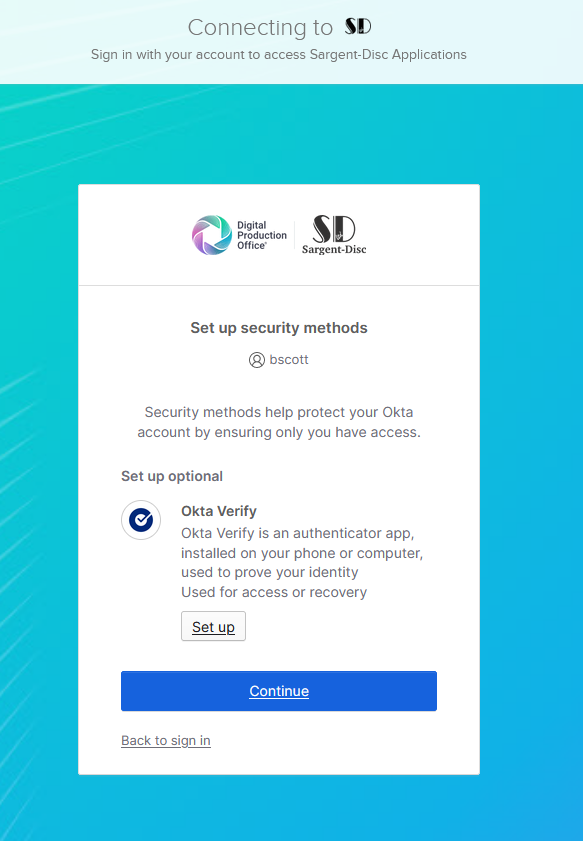The width and height of the screenshot is (583, 841).
Task: Click the divider line below the logos
Action: point(279,285)
